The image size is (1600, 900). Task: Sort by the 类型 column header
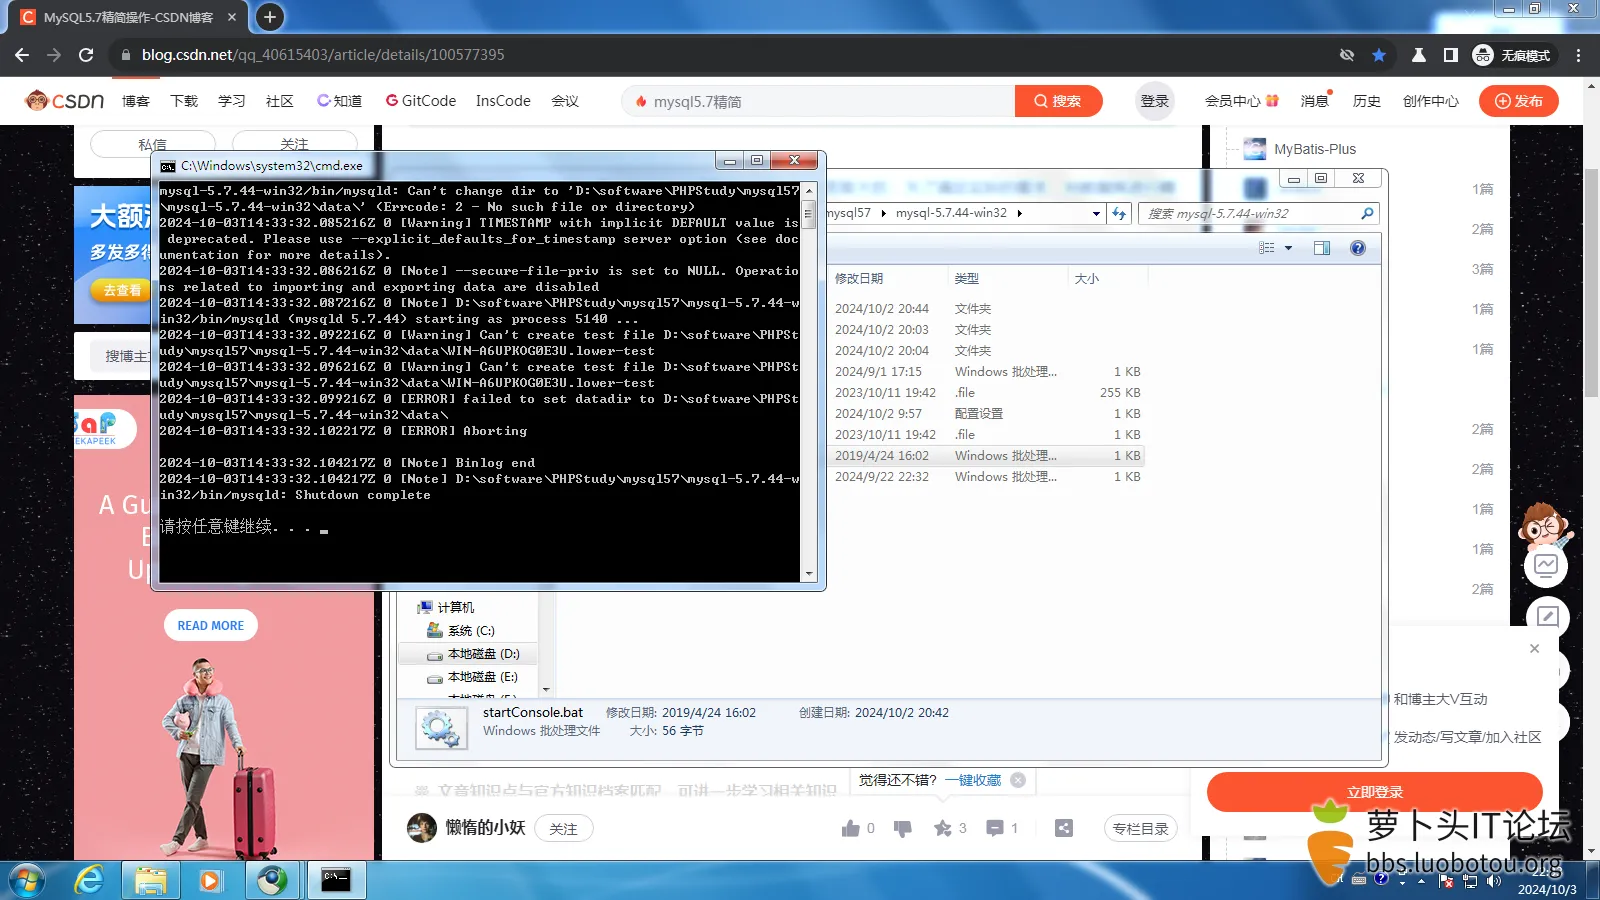pos(967,278)
